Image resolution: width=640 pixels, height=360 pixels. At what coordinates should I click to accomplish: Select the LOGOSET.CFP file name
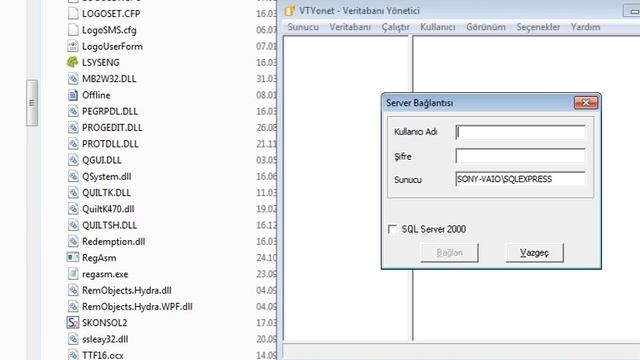point(111,13)
